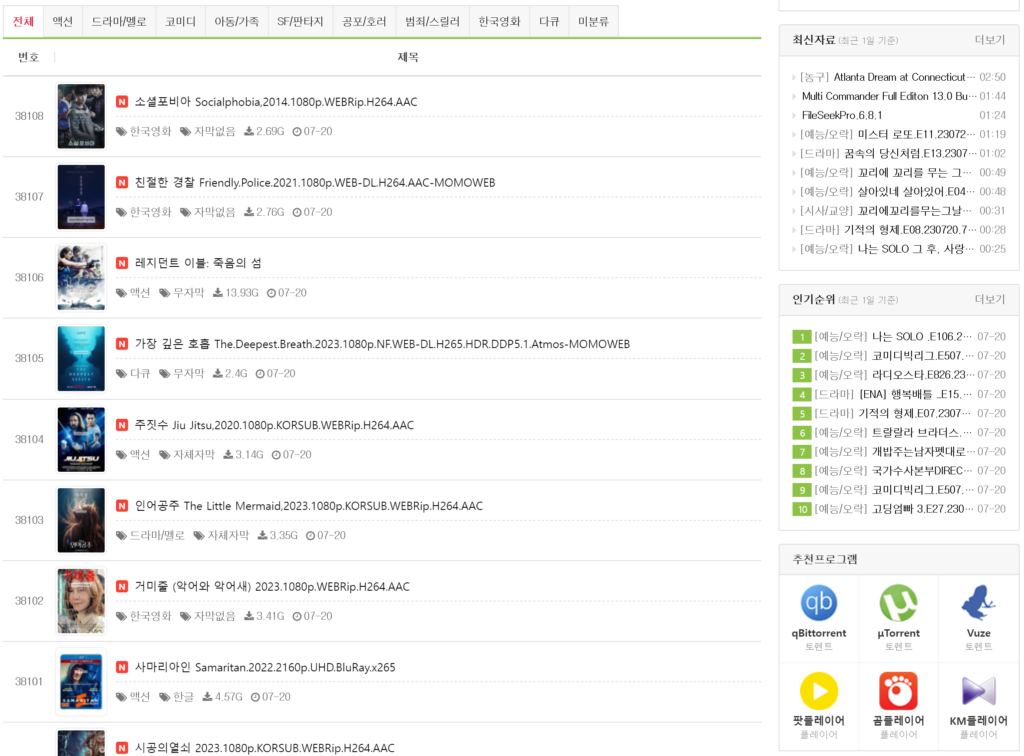Open the 아동/가족 tab
The height and width of the screenshot is (756, 1024).
click(x=236, y=22)
